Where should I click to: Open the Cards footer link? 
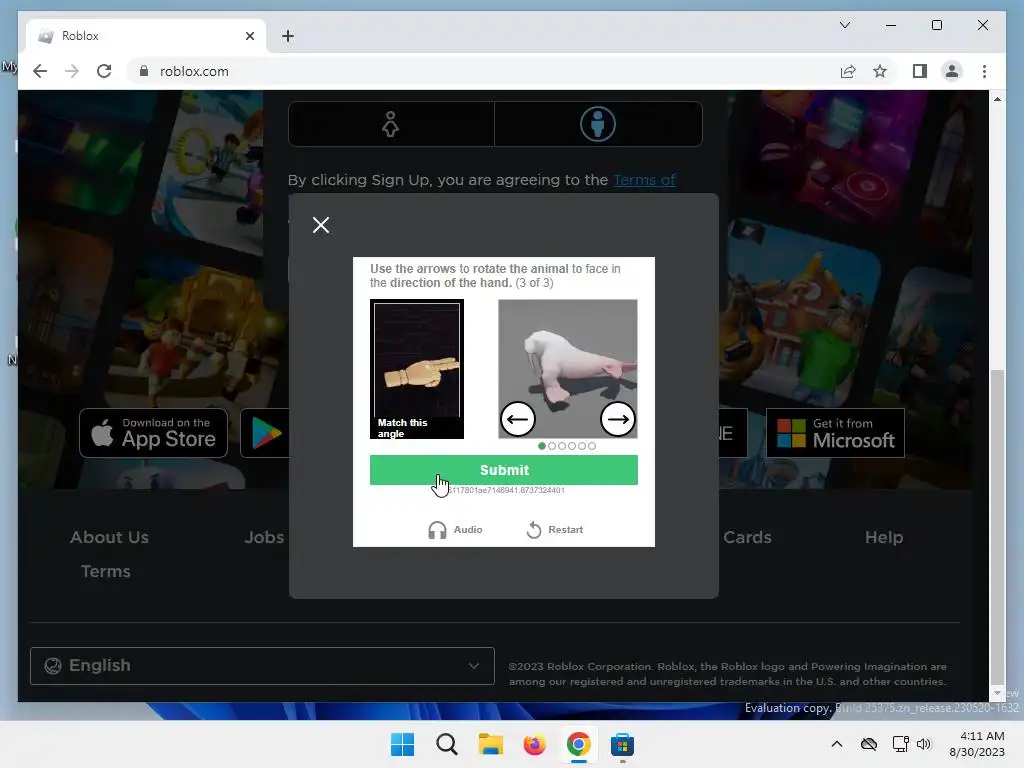(747, 537)
